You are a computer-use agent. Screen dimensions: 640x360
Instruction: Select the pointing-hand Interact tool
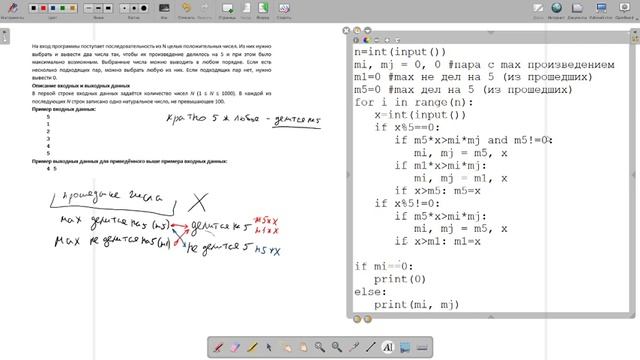[286, 347]
